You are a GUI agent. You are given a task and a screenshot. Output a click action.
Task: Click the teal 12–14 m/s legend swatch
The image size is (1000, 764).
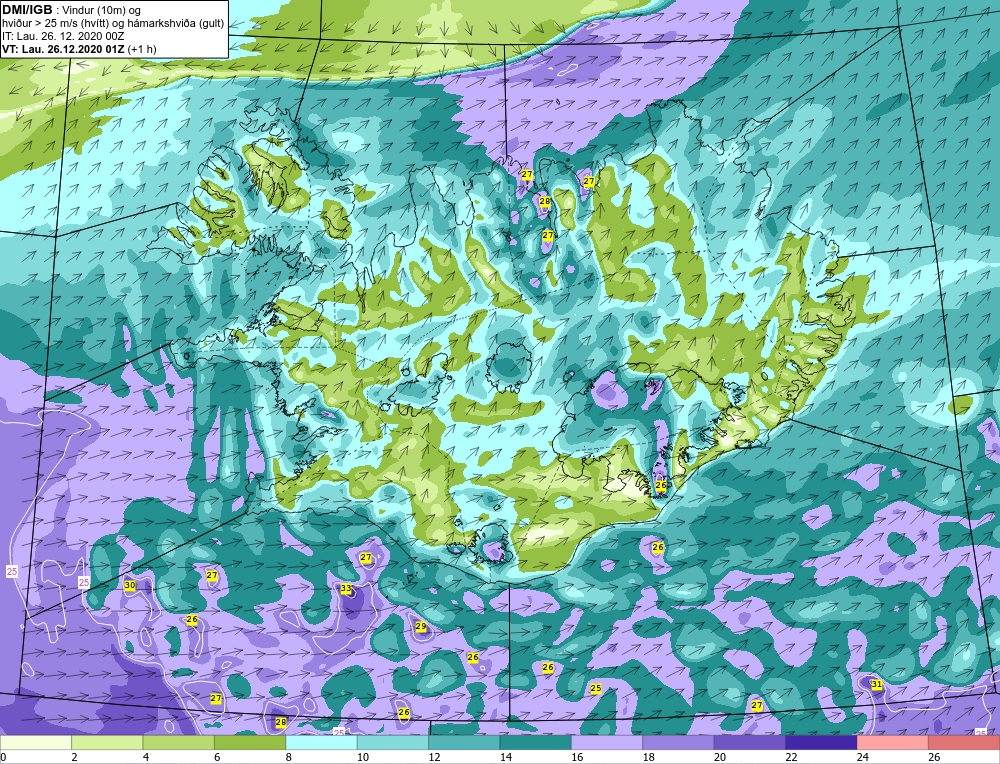click(464, 743)
